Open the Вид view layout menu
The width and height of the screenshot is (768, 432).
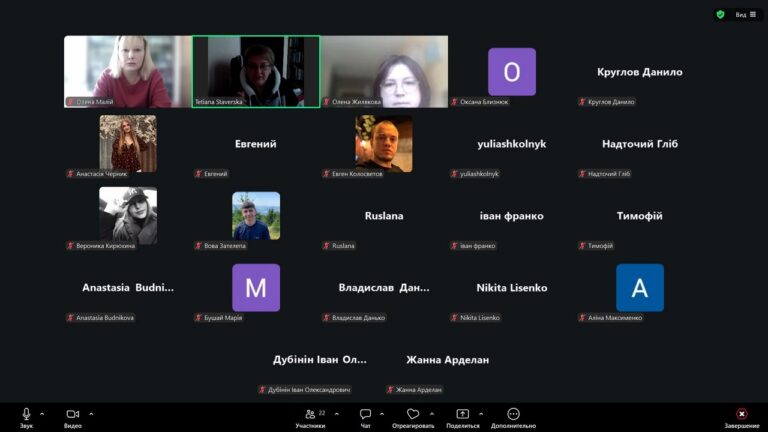[x=745, y=14]
